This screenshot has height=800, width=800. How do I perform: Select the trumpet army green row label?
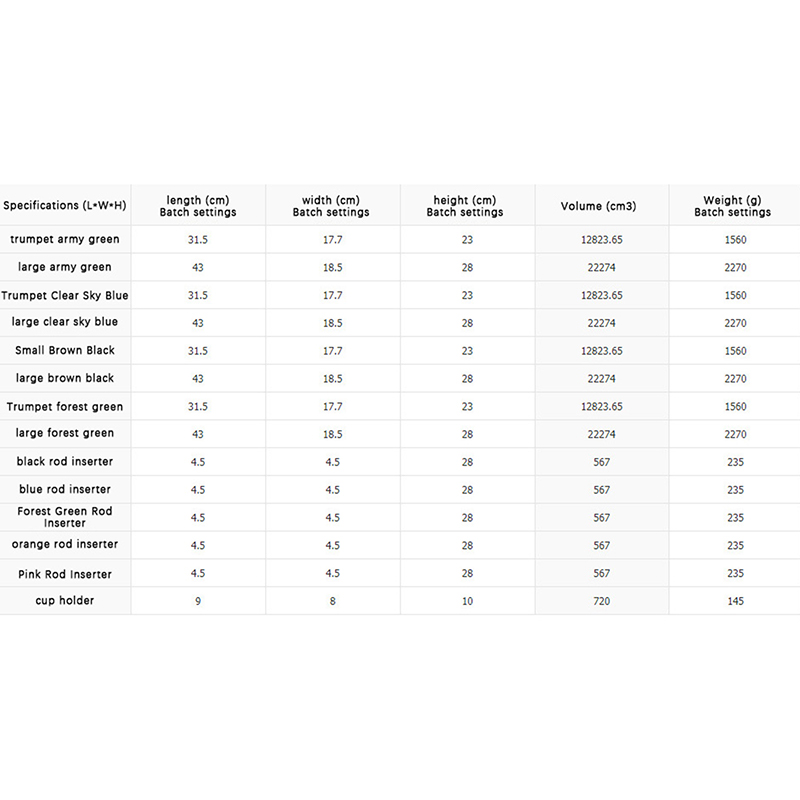[x=65, y=240]
